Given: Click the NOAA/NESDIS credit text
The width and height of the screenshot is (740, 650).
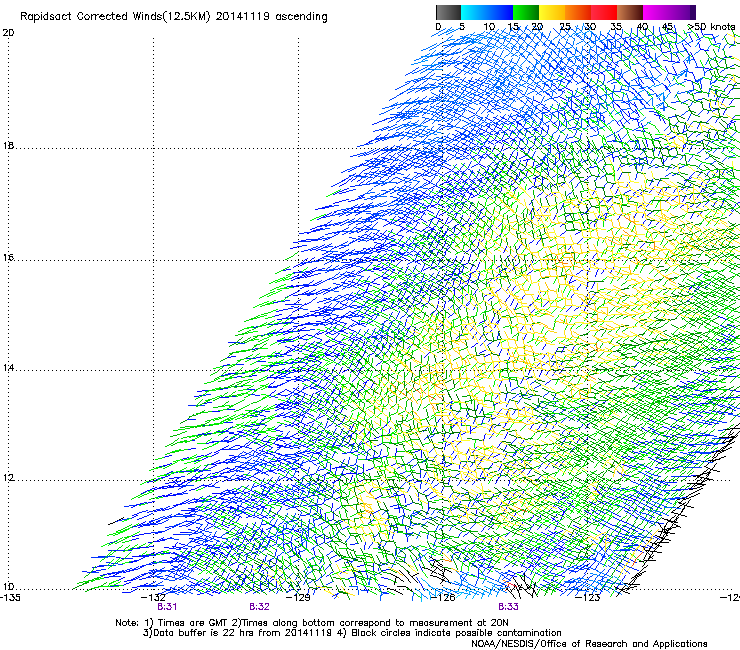Looking at the screenshot, I should point(589,644).
